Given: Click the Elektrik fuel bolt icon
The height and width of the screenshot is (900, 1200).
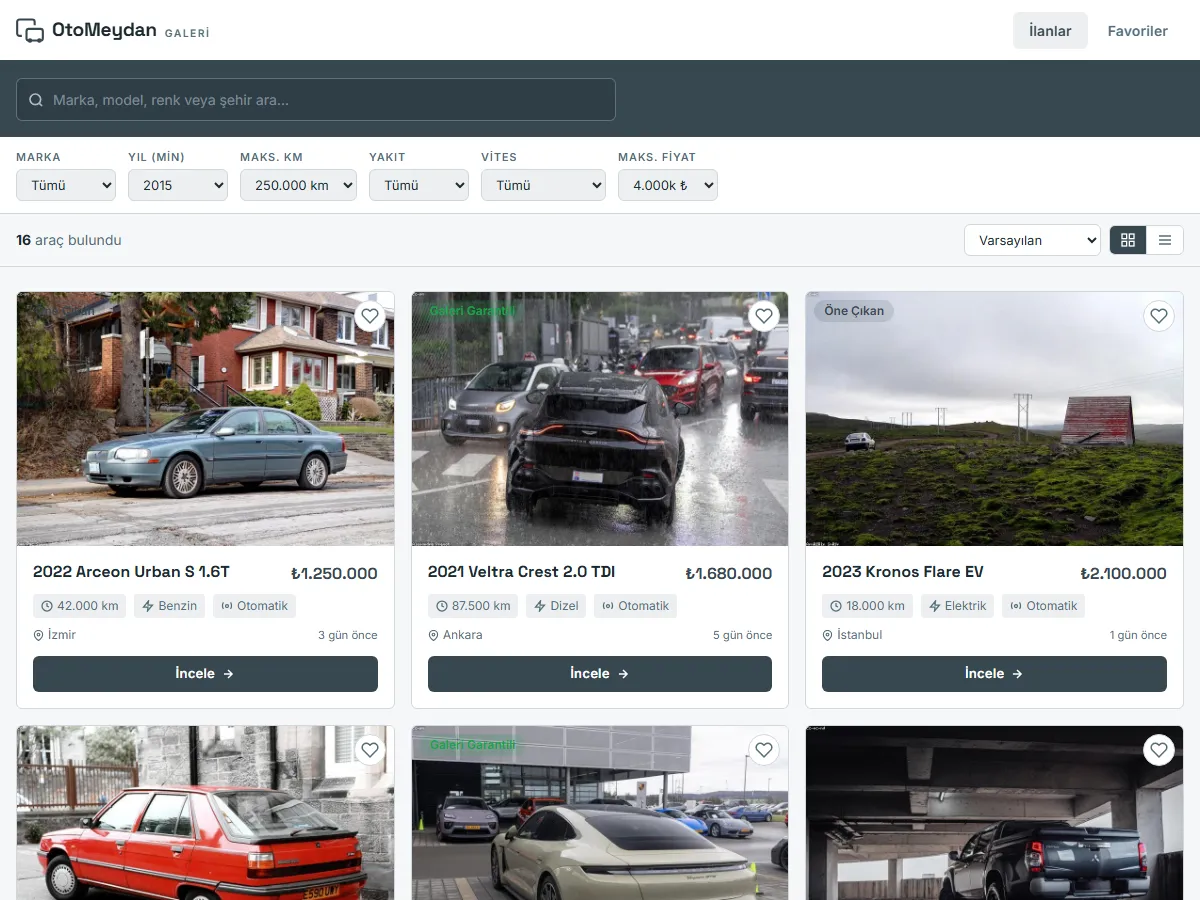Looking at the screenshot, I should (x=935, y=606).
